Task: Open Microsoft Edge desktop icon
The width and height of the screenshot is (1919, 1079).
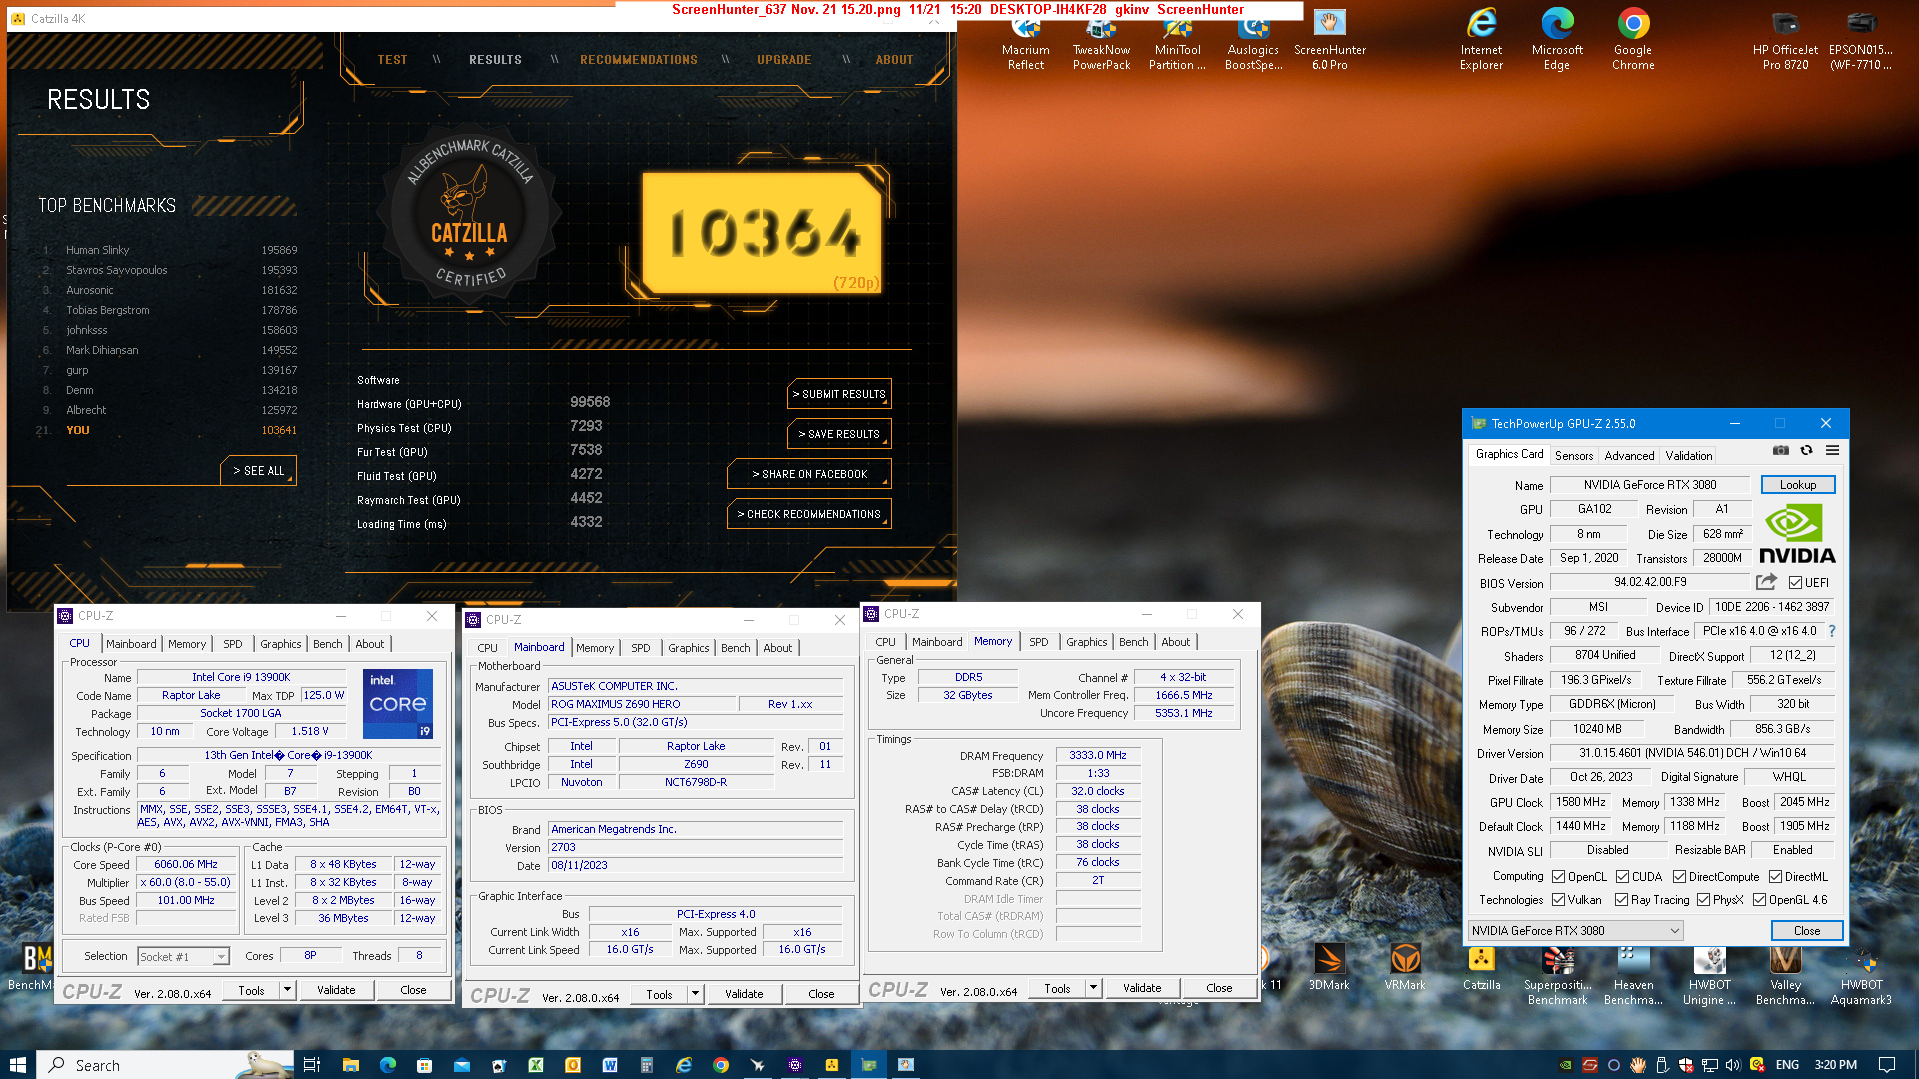Action: click(1557, 40)
